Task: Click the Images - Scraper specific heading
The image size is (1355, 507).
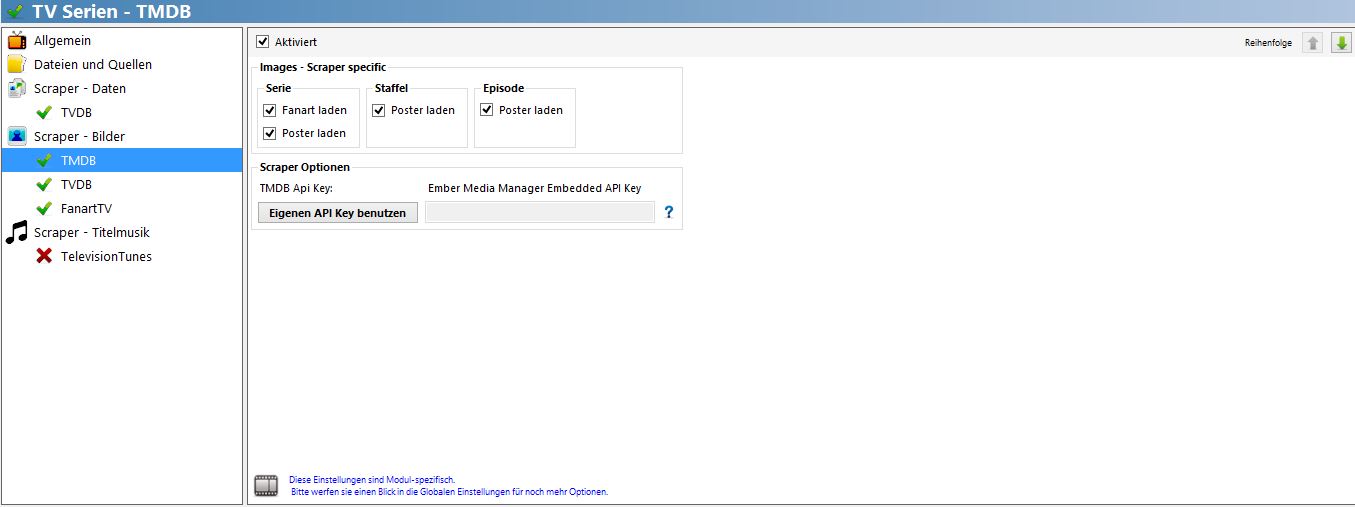Action: [323, 67]
